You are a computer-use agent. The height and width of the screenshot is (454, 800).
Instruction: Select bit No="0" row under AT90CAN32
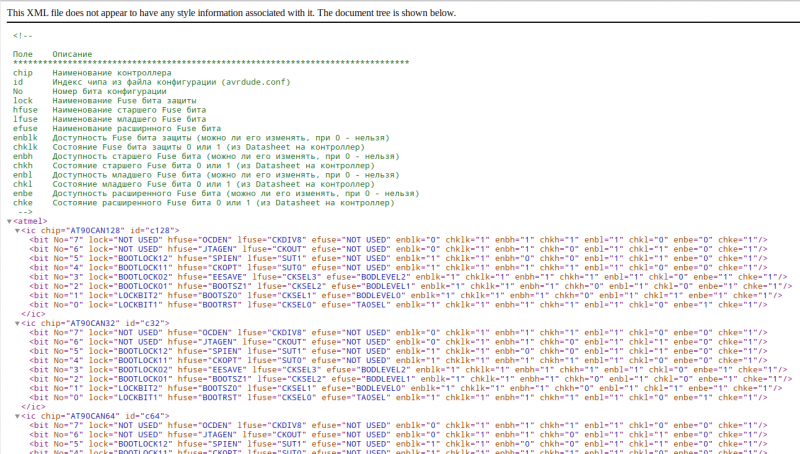[398, 397]
